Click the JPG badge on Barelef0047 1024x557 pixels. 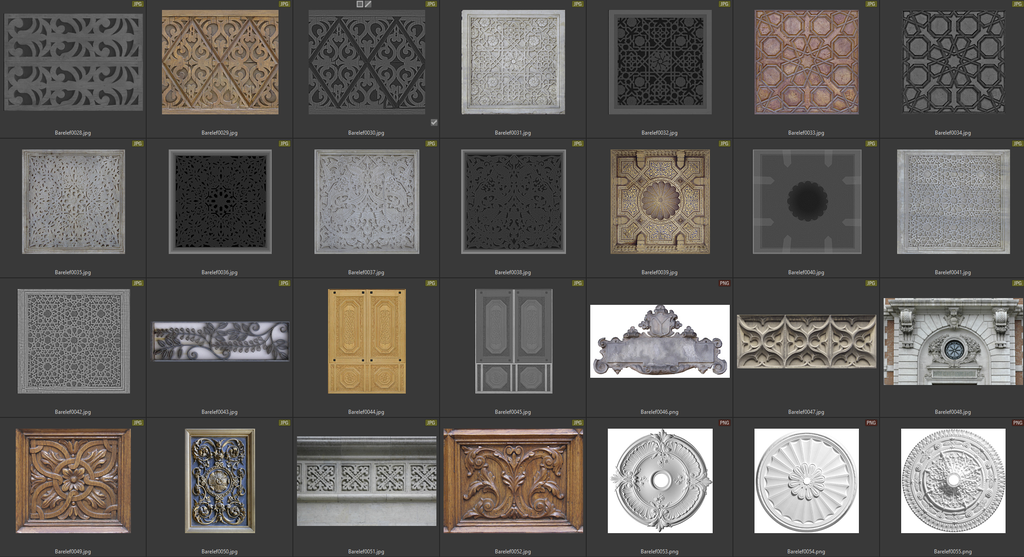click(x=871, y=283)
